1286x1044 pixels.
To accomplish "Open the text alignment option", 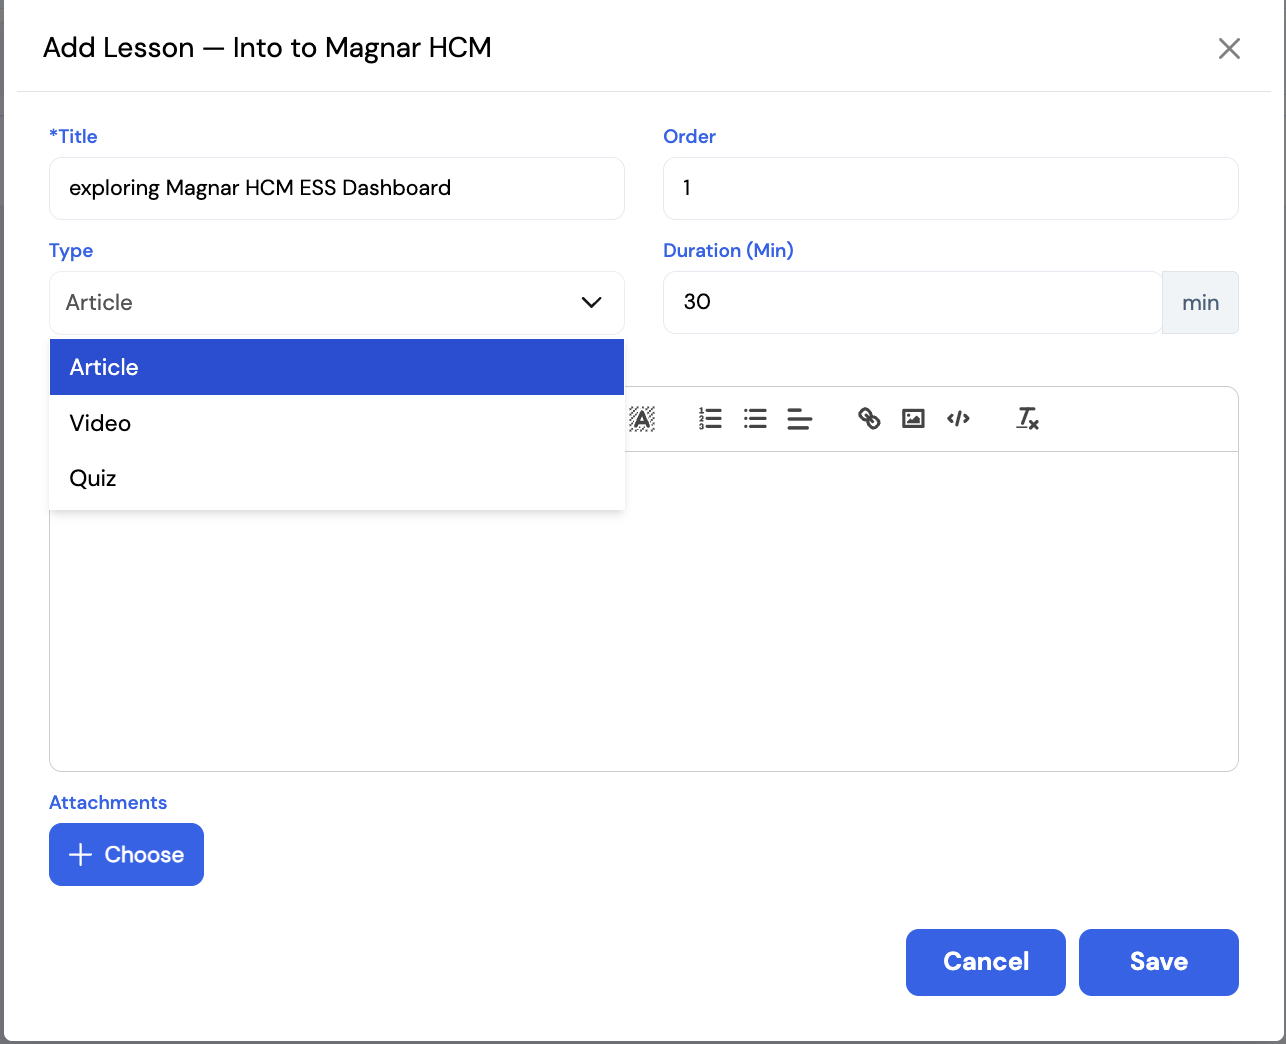I will (x=799, y=419).
